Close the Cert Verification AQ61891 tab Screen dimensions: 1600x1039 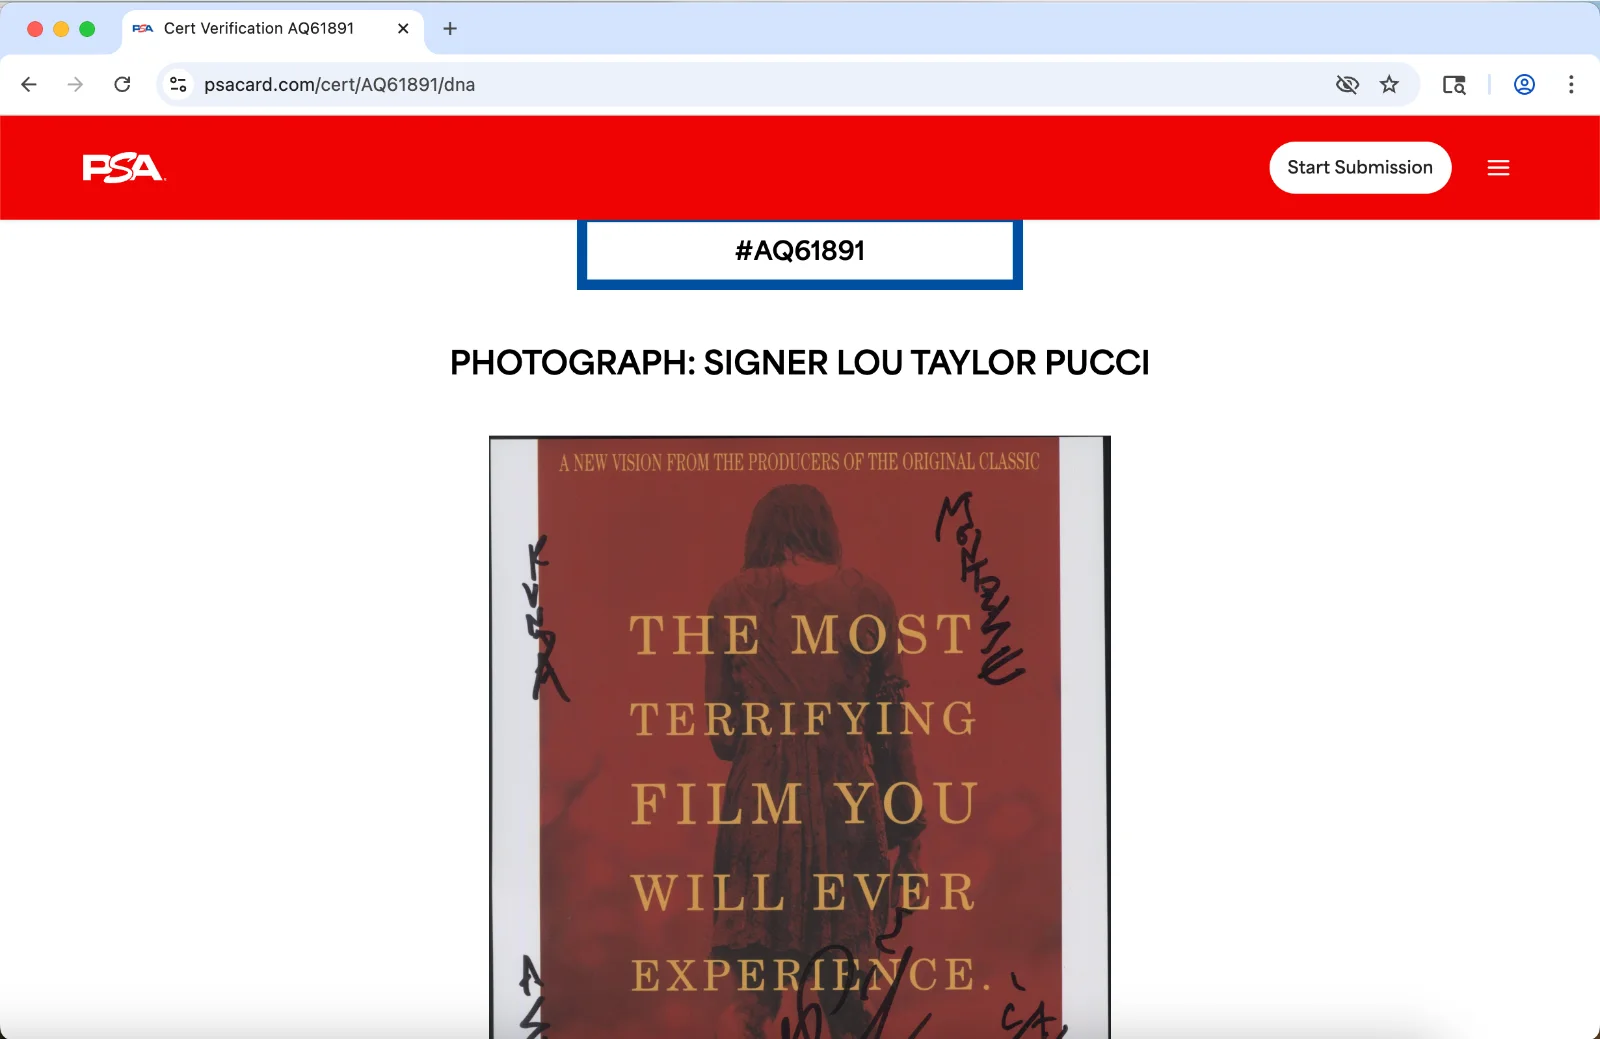(x=403, y=29)
